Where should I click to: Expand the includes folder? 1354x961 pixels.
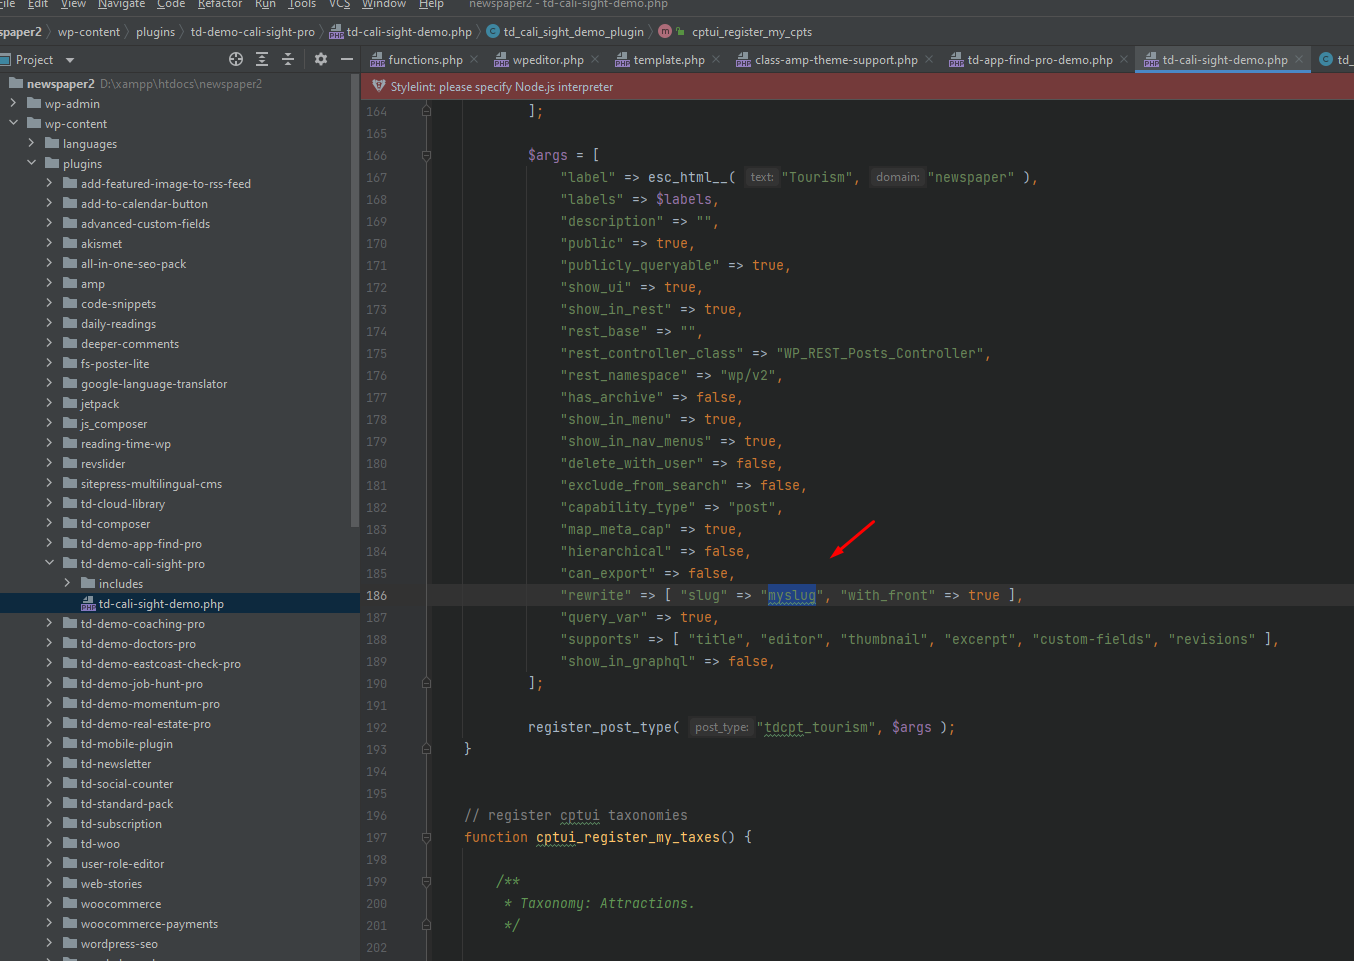pyautogui.click(x=67, y=583)
